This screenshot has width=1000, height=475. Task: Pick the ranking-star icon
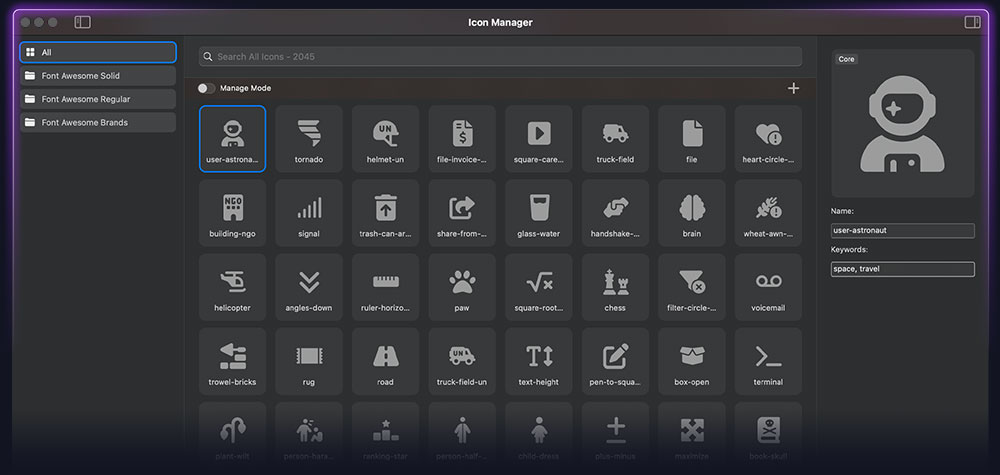[385, 435]
